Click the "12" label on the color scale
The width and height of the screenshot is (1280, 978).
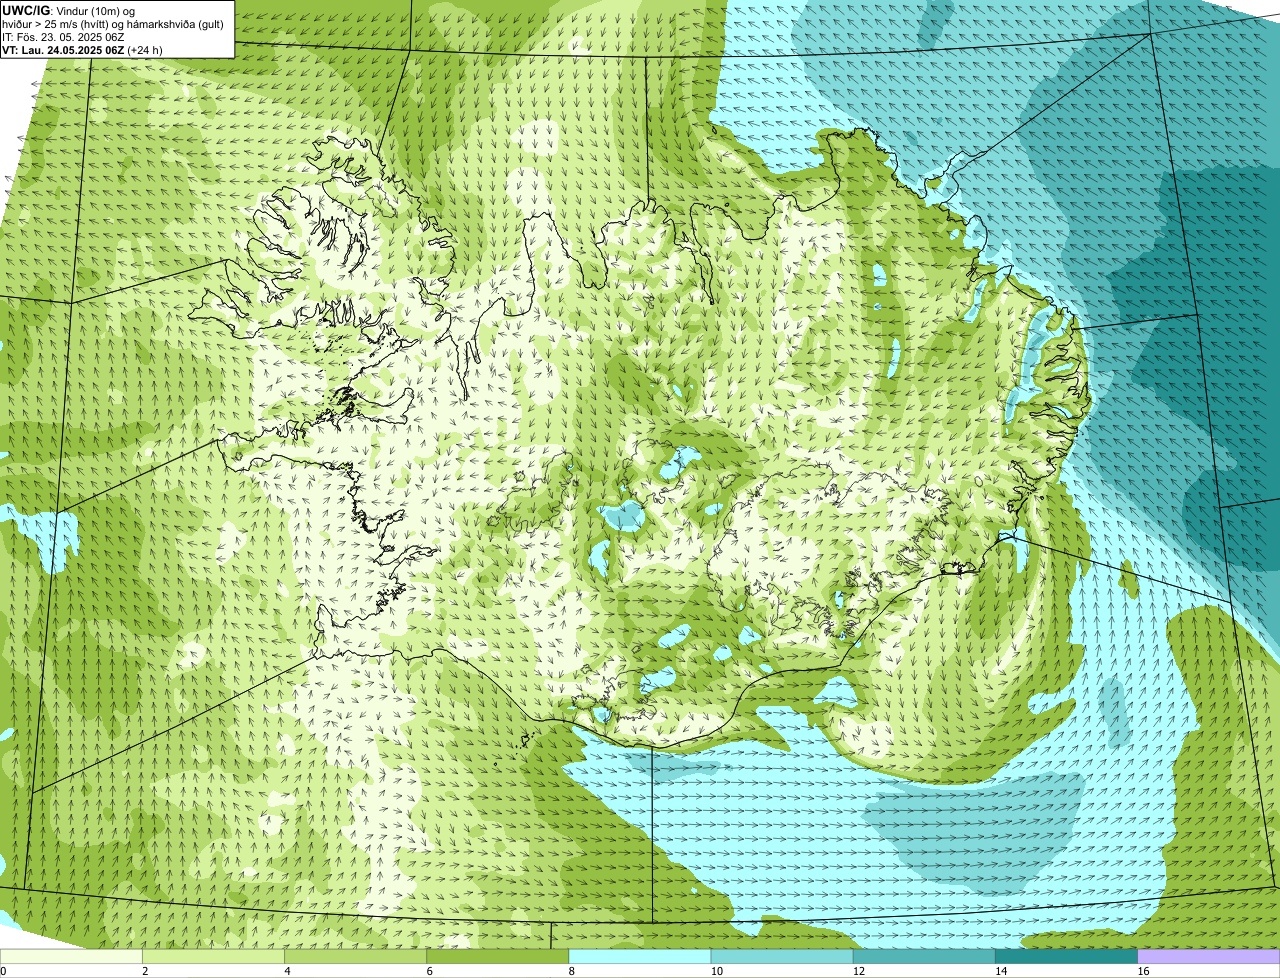858,971
